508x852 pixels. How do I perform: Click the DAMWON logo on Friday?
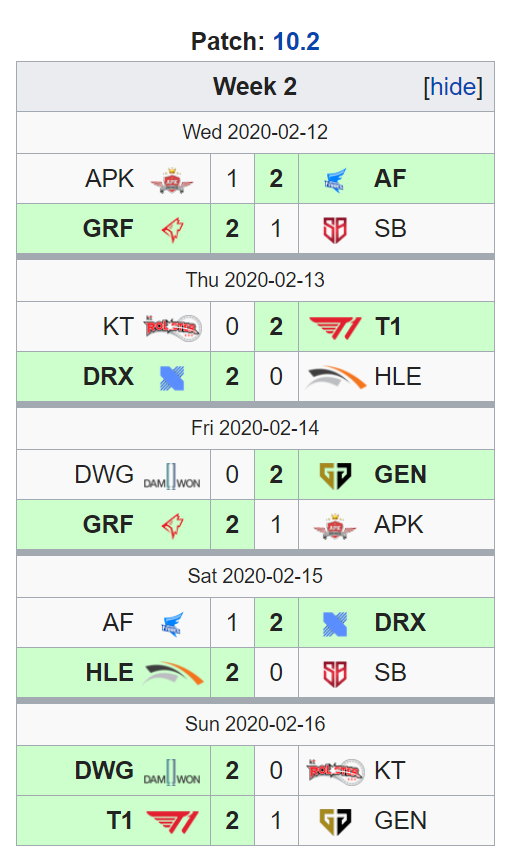click(172, 475)
